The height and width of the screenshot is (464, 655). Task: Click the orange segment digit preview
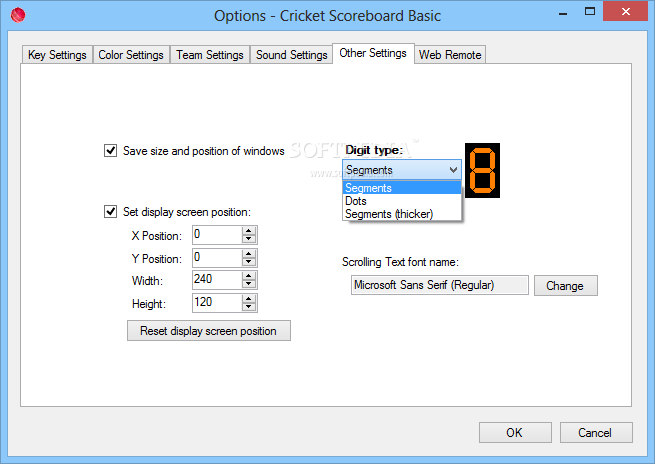[482, 170]
